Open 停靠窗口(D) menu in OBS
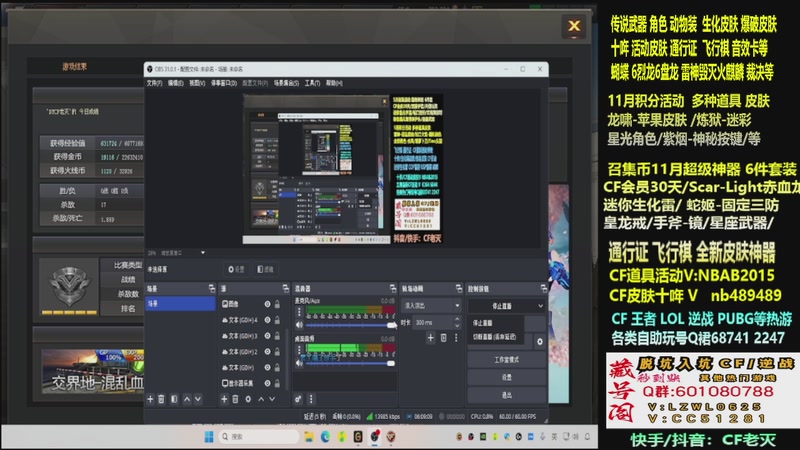Screen dimensions: 800x450 [x=224, y=83]
